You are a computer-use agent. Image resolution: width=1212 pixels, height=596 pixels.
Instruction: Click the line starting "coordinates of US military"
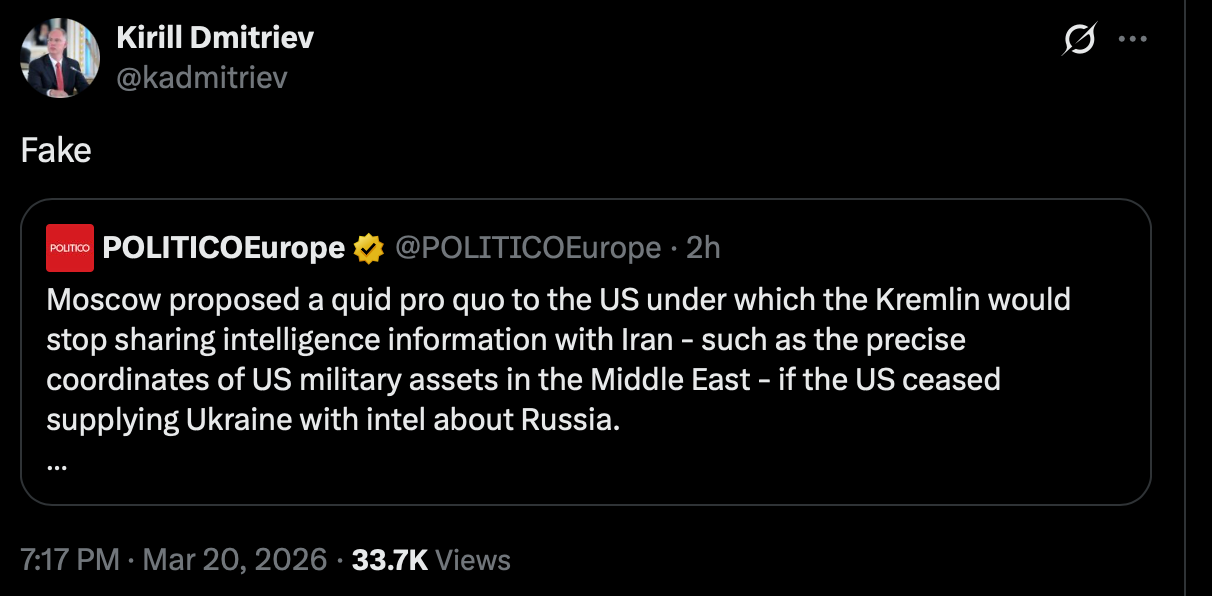coord(523,379)
